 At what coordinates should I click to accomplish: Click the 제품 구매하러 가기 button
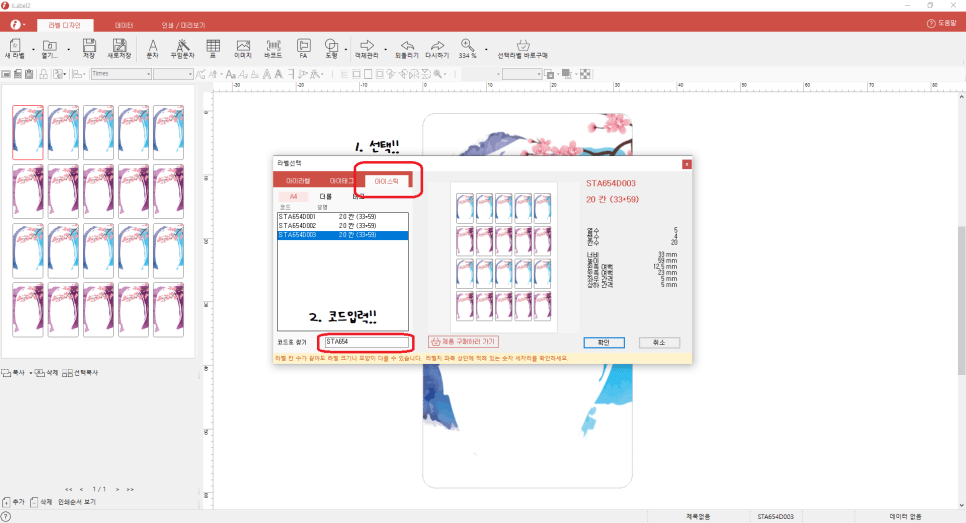pos(463,341)
